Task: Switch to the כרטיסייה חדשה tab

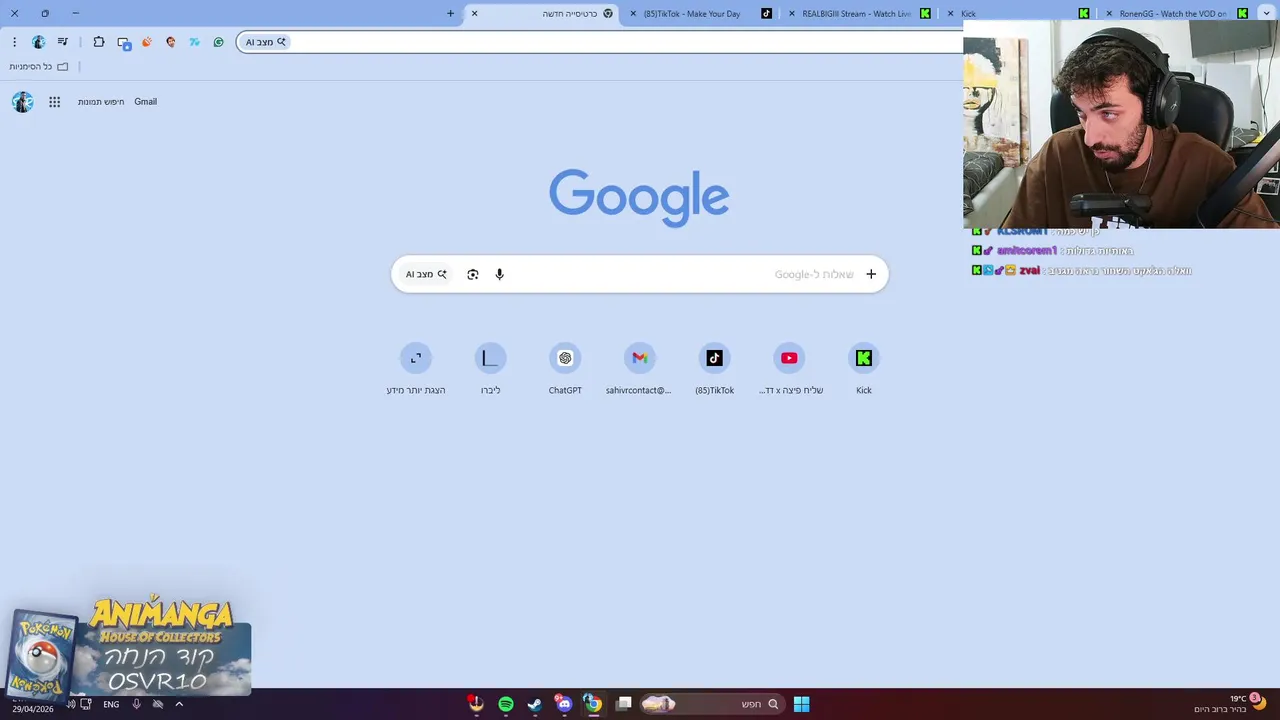Action: 545,14
